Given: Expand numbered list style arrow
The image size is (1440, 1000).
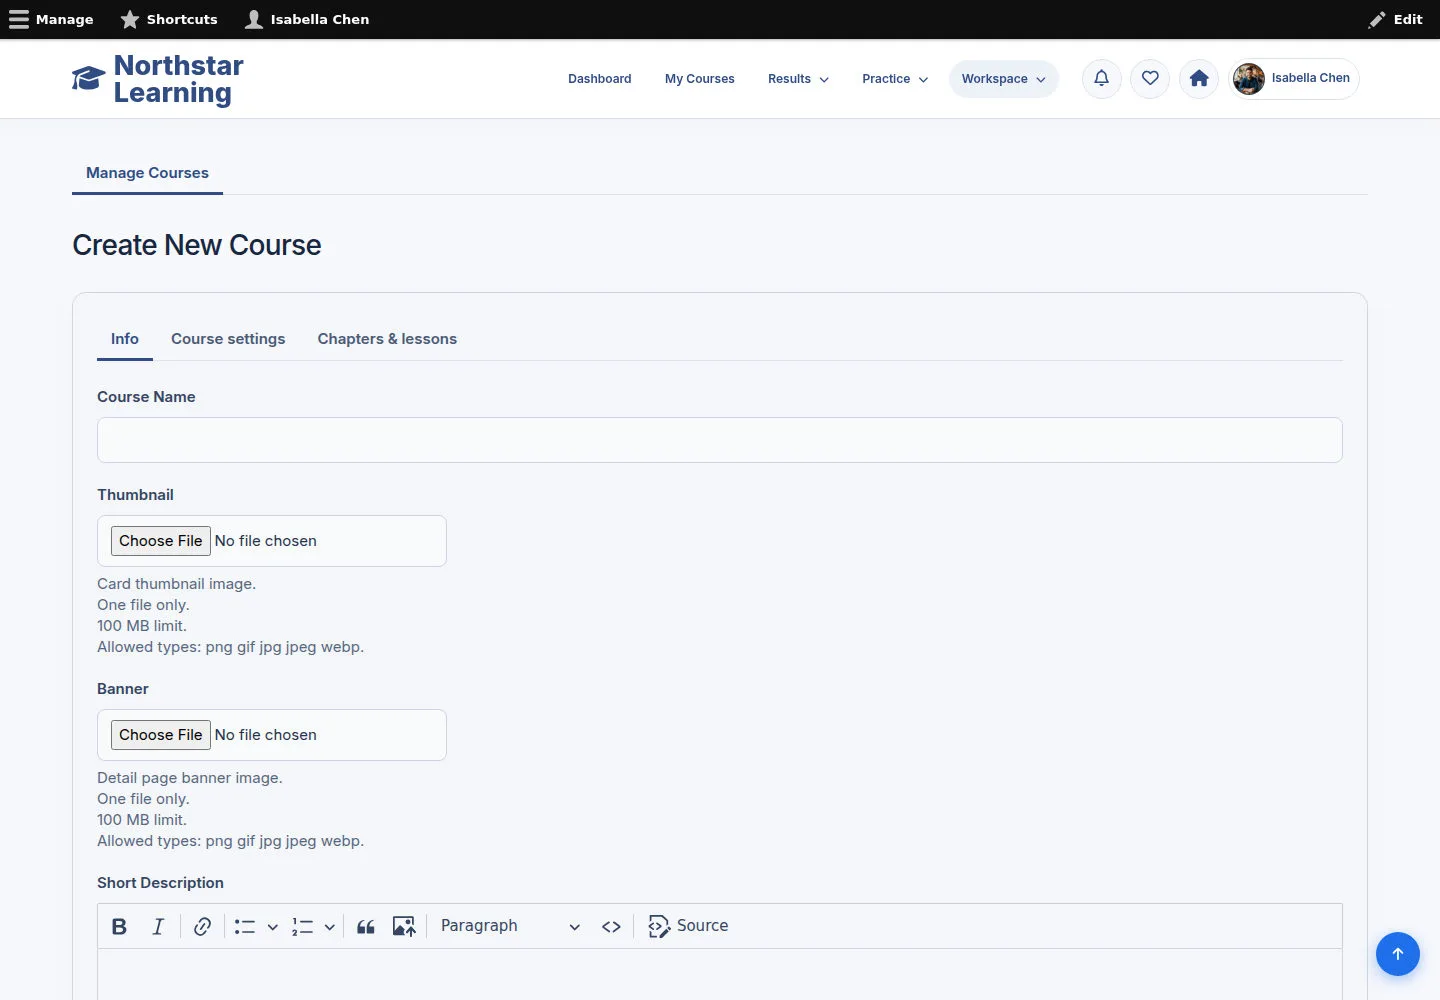Looking at the screenshot, I should point(329,927).
